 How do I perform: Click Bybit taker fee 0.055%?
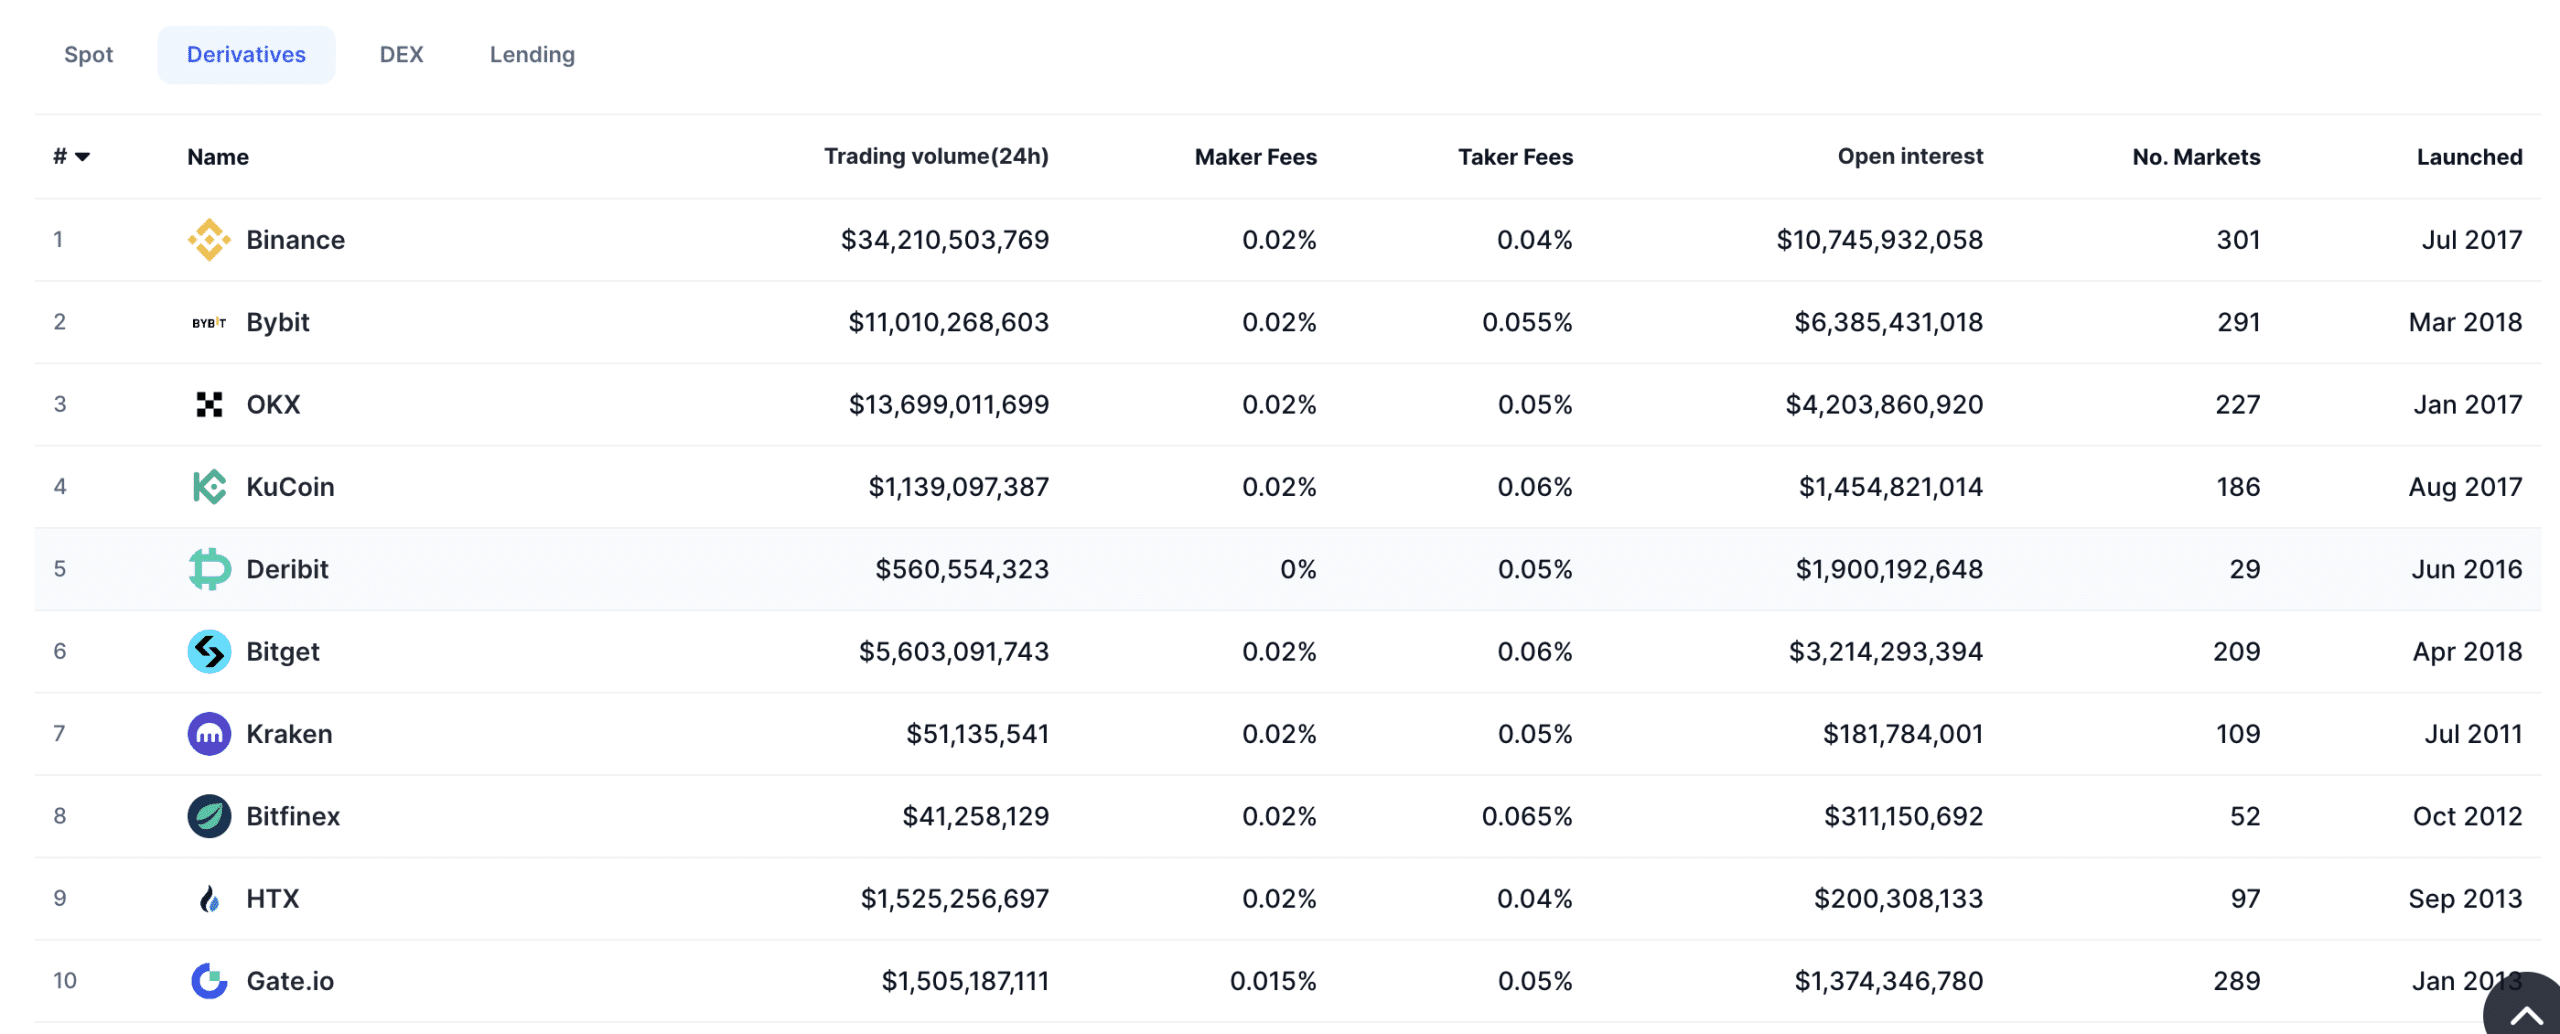pos(1528,323)
